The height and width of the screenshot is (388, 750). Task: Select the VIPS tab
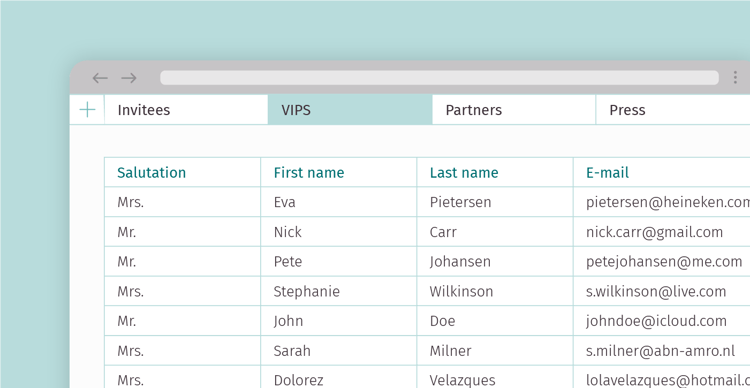pos(350,110)
